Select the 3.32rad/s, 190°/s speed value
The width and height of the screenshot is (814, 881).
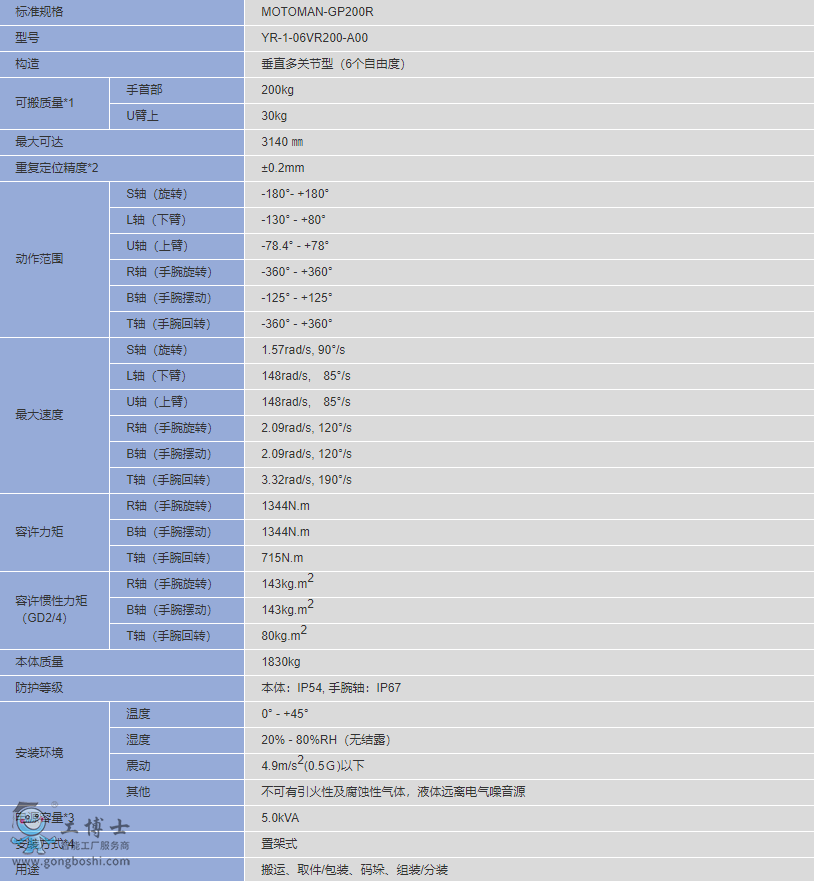300,479
